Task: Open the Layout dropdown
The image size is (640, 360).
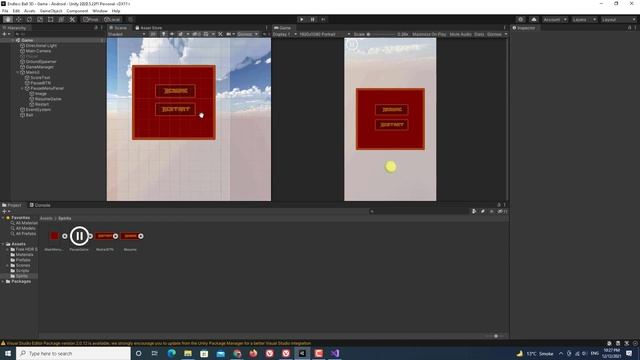Action: click(619, 20)
